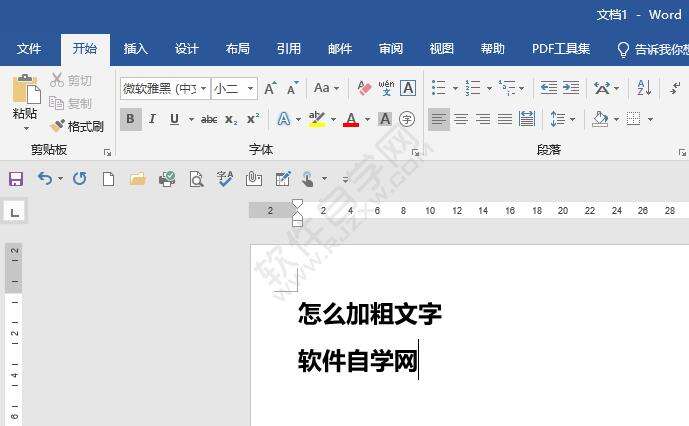Image resolution: width=689 pixels, height=426 pixels.
Task: Apply bulleted list
Action: pos(439,88)
